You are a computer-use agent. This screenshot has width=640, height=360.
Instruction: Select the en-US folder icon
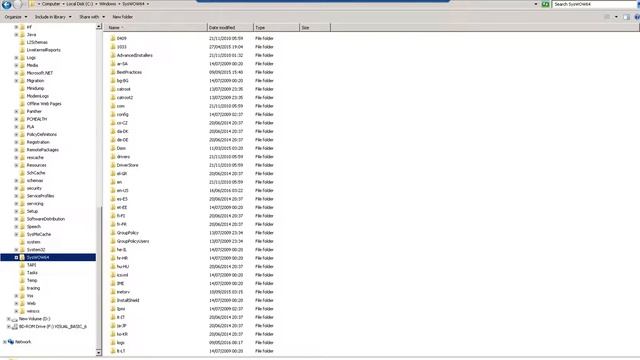[113, 190]
